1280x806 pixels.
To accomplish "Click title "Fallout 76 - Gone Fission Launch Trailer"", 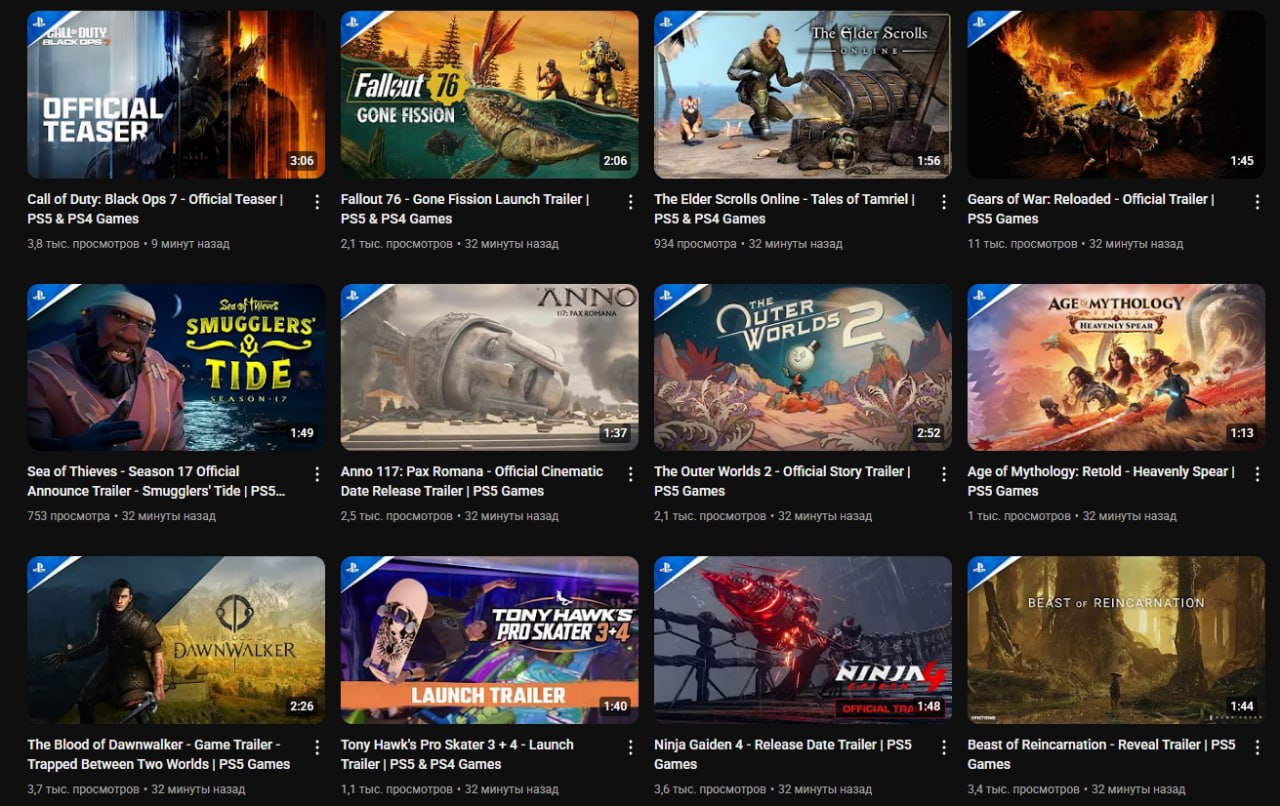I will (465, 209).
